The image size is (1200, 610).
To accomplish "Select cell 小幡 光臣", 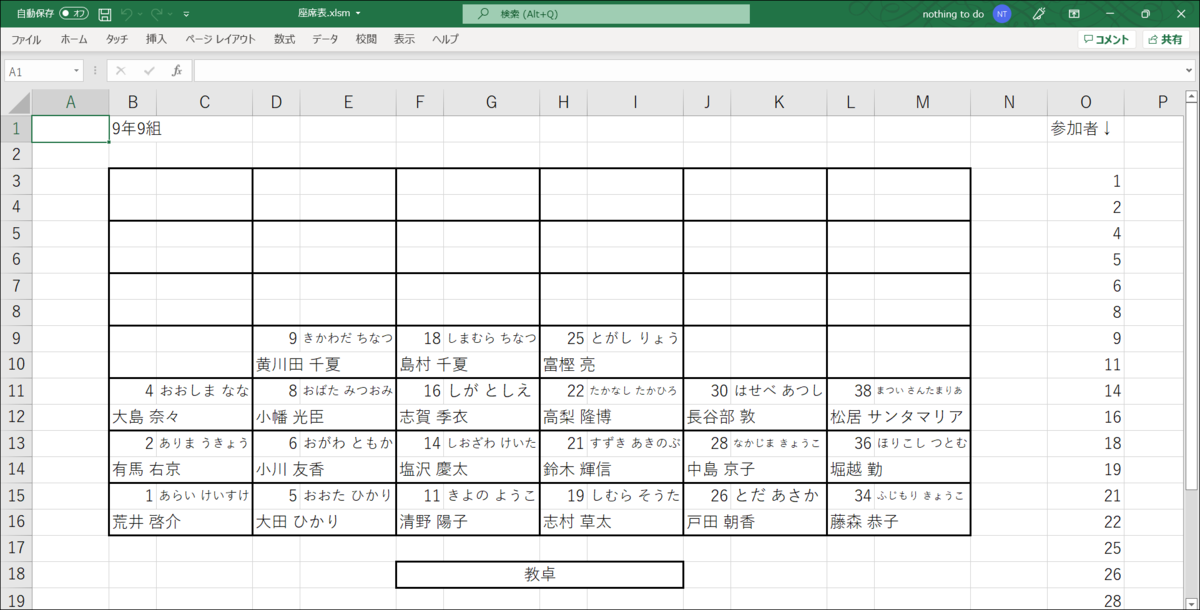I will (x=324, y=417).
